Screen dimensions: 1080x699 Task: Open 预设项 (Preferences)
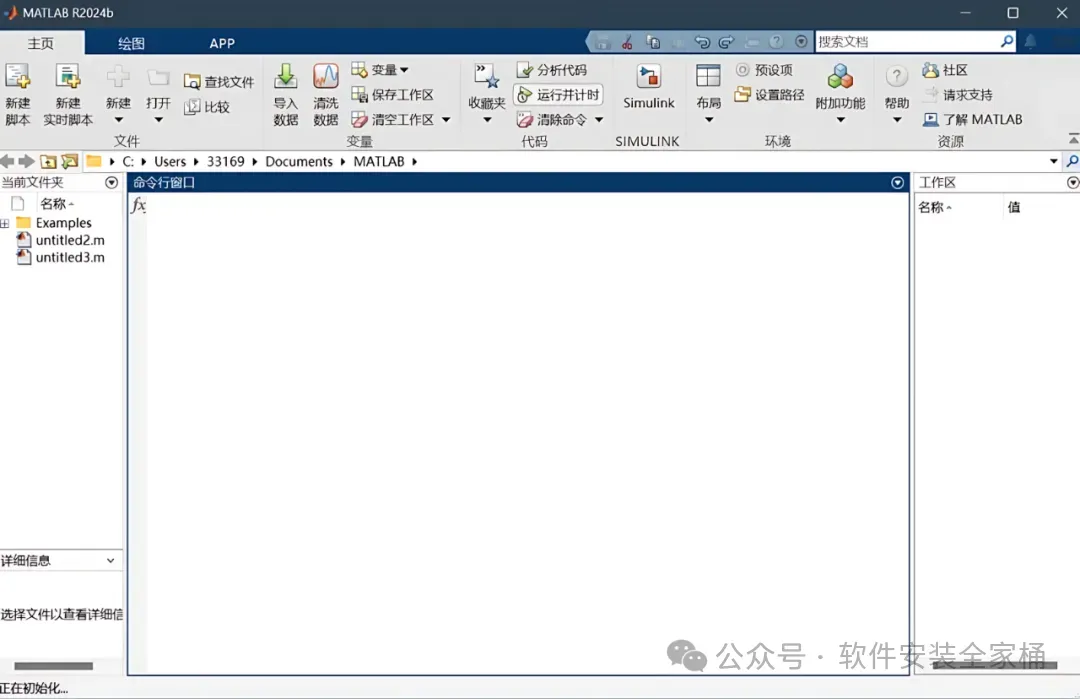point(765,70)
